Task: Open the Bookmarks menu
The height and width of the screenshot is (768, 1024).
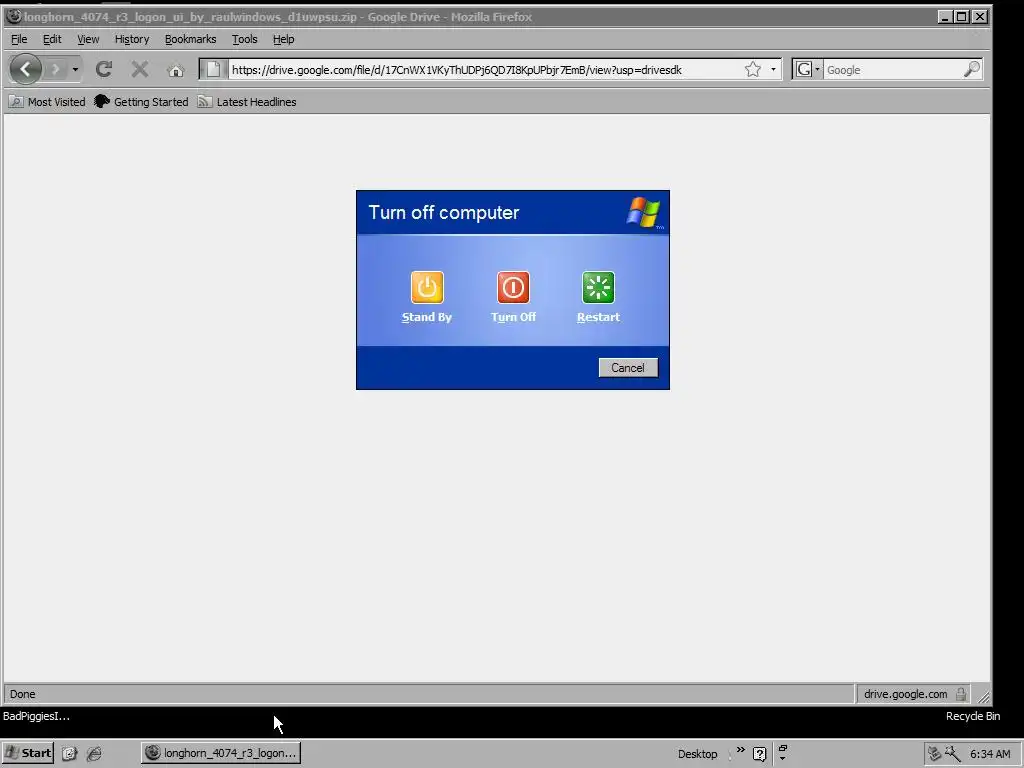Action: tap(190, 39)
